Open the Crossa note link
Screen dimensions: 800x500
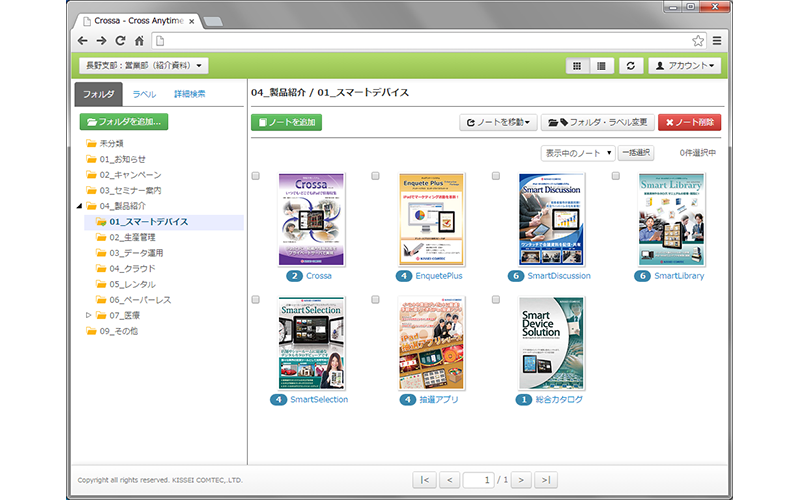pyautogui.click(x=318, y=276)
